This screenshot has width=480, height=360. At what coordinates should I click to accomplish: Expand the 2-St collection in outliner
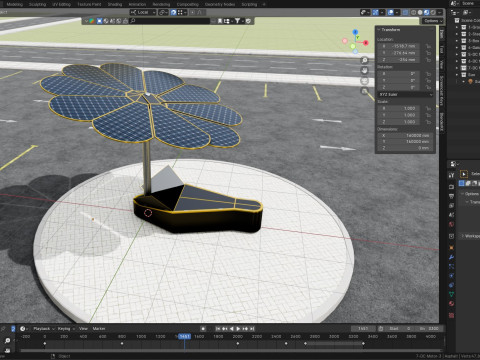pyautogui.click(x=457, y=34)
